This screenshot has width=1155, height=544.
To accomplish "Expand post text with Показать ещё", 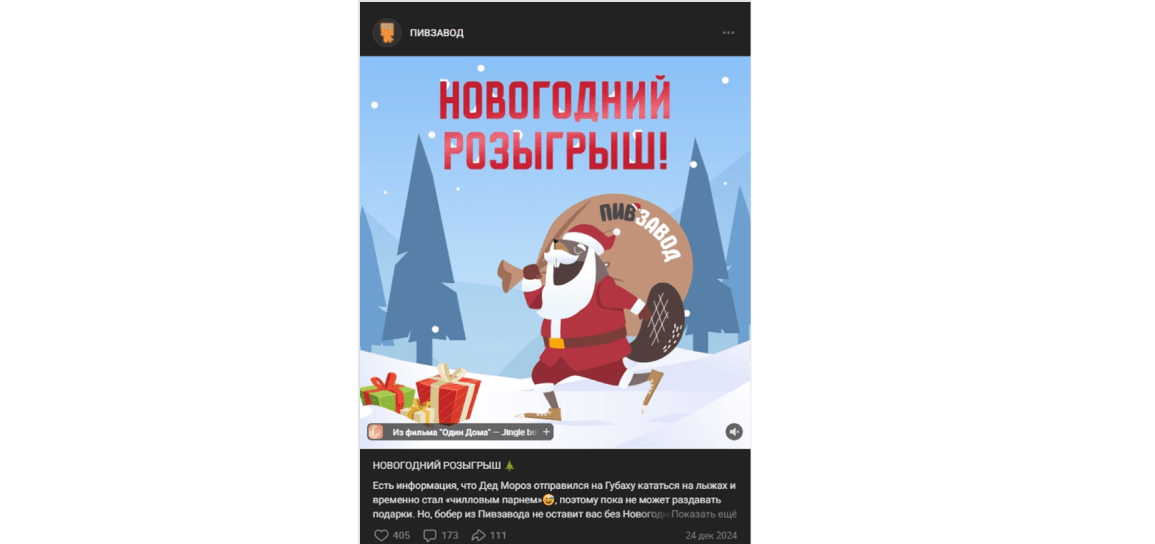I will (704, 515).
